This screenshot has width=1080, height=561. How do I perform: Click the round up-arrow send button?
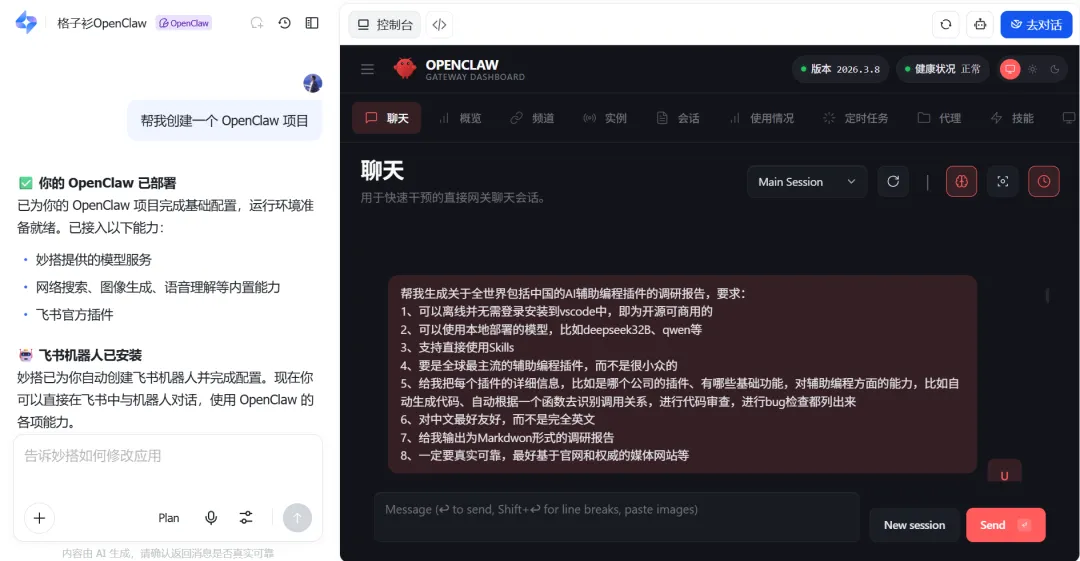point(298,518)
